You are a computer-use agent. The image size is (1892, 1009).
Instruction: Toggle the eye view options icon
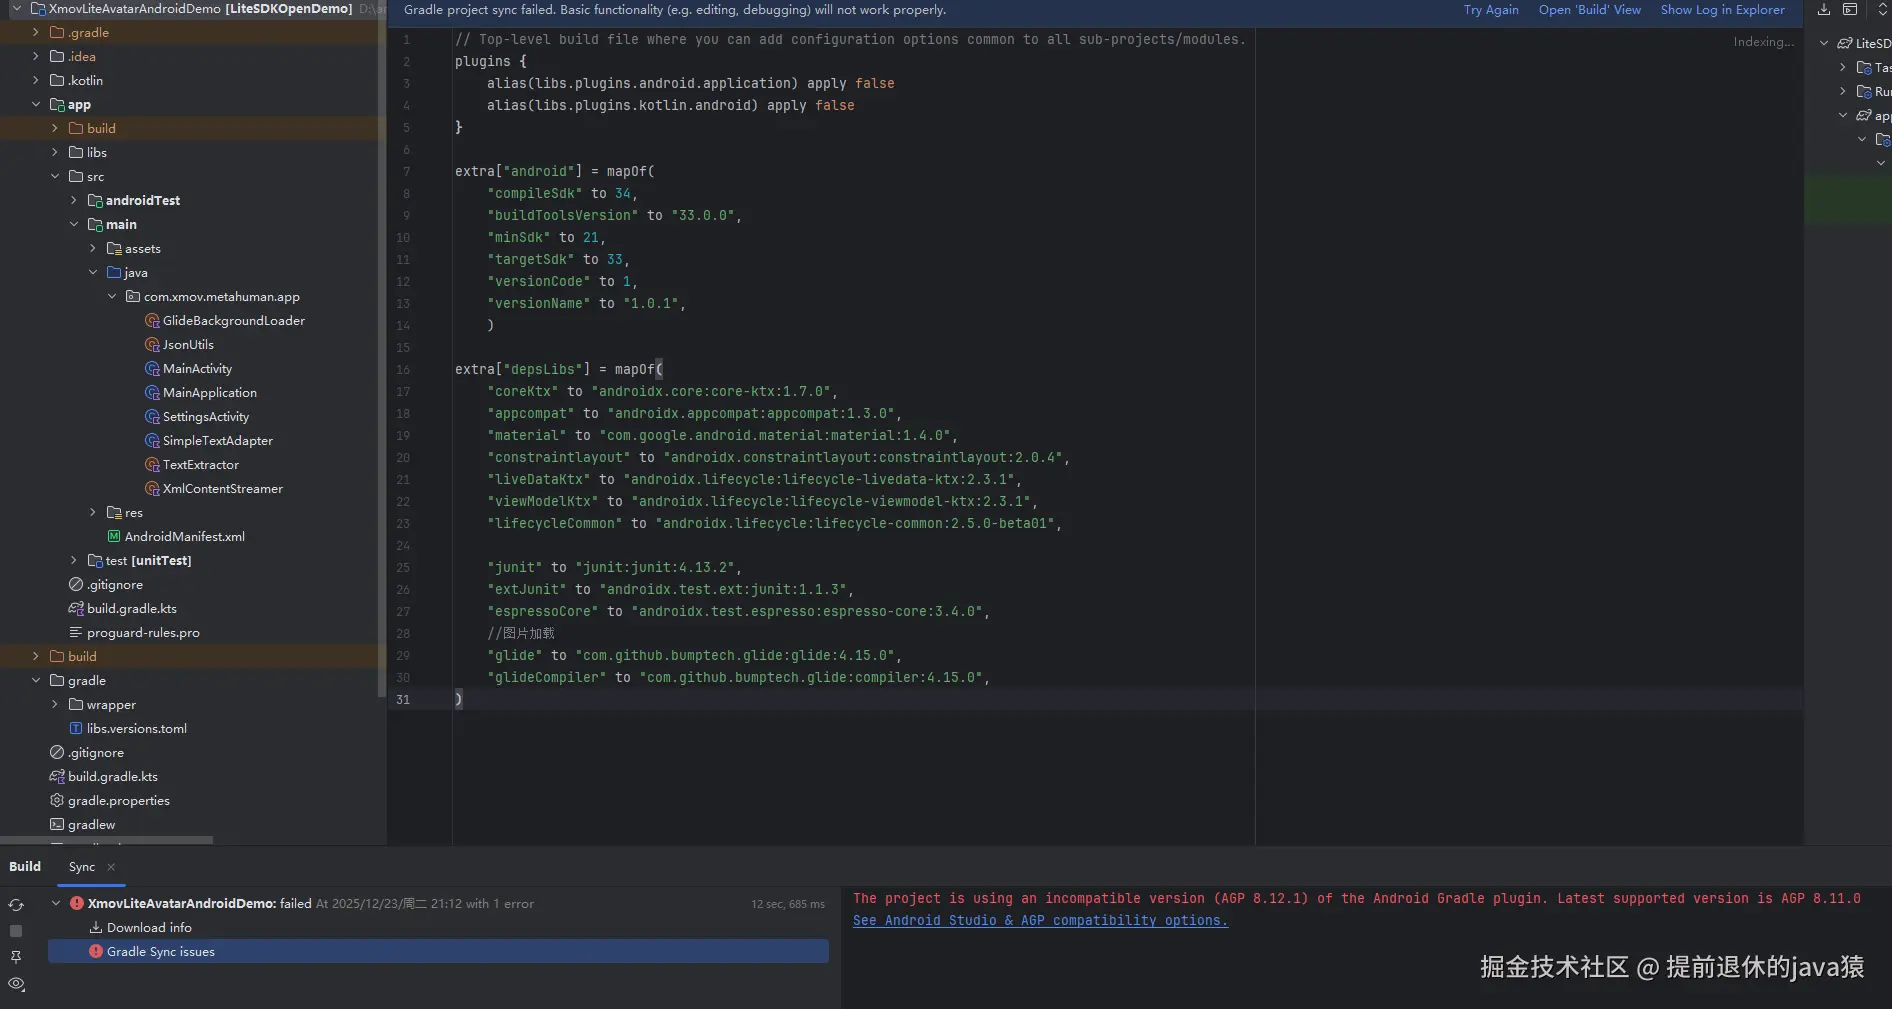click(16, 984)
